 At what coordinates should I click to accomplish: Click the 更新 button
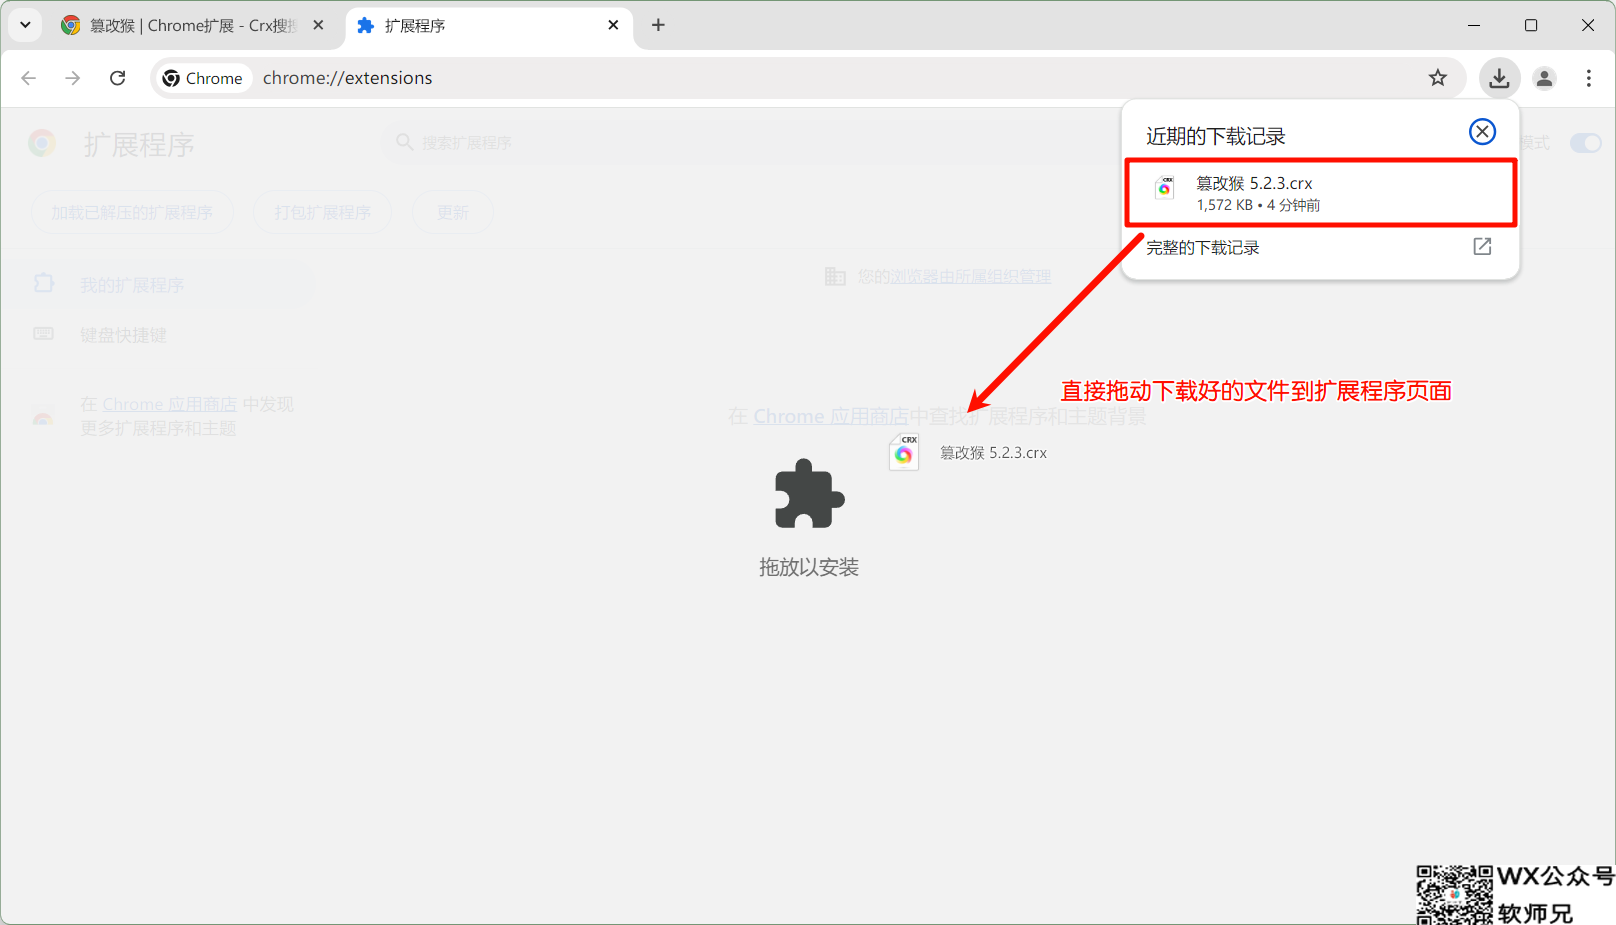pos(452,212)
